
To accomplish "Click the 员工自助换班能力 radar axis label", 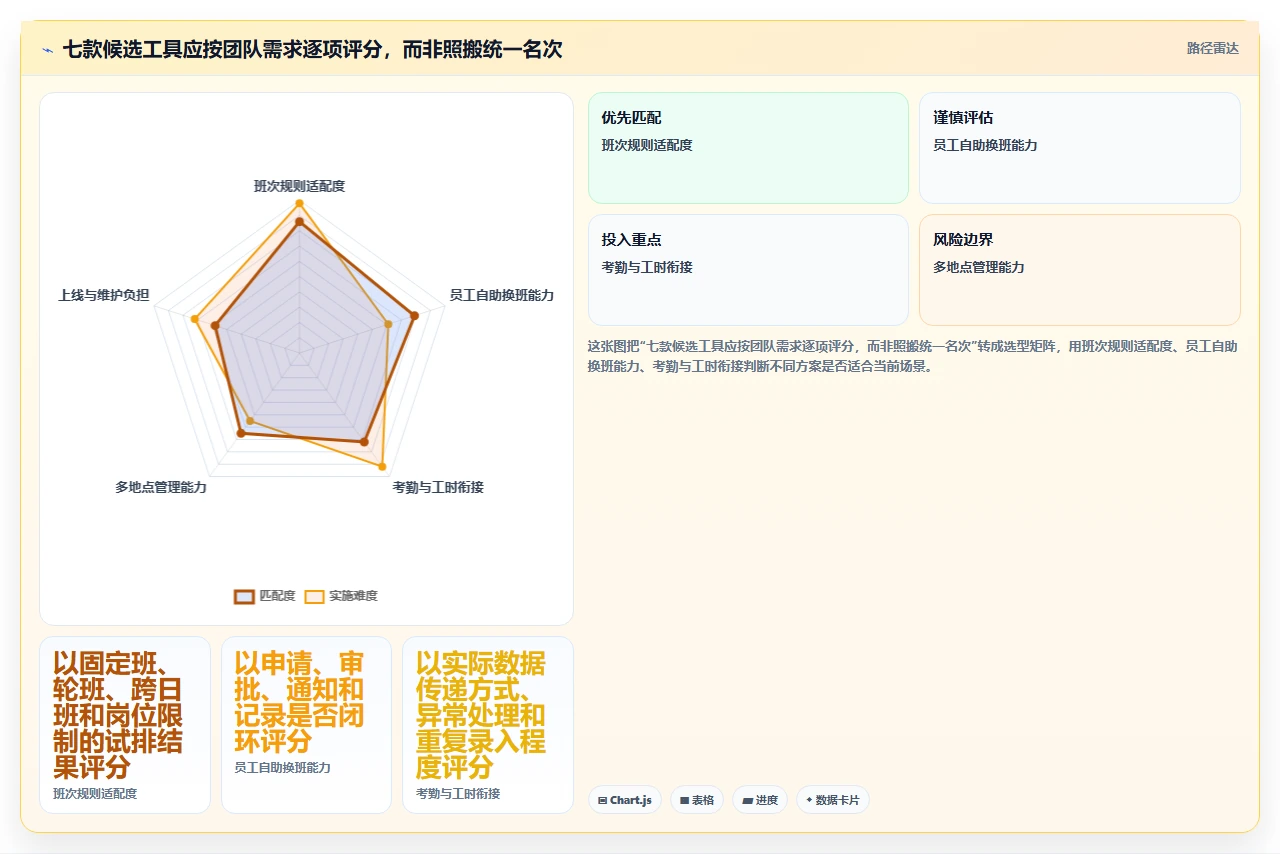I will click(x=502, y=295).
